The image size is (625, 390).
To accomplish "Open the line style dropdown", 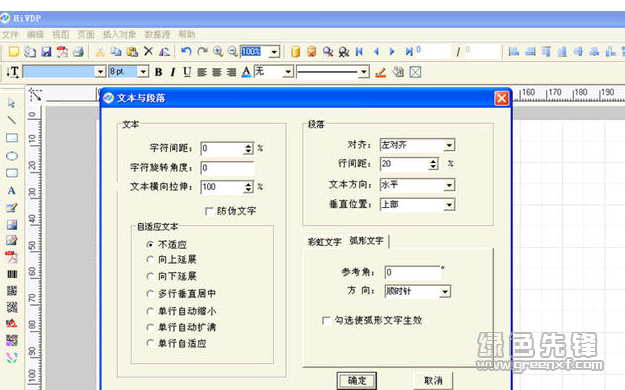I will point(364,72).
